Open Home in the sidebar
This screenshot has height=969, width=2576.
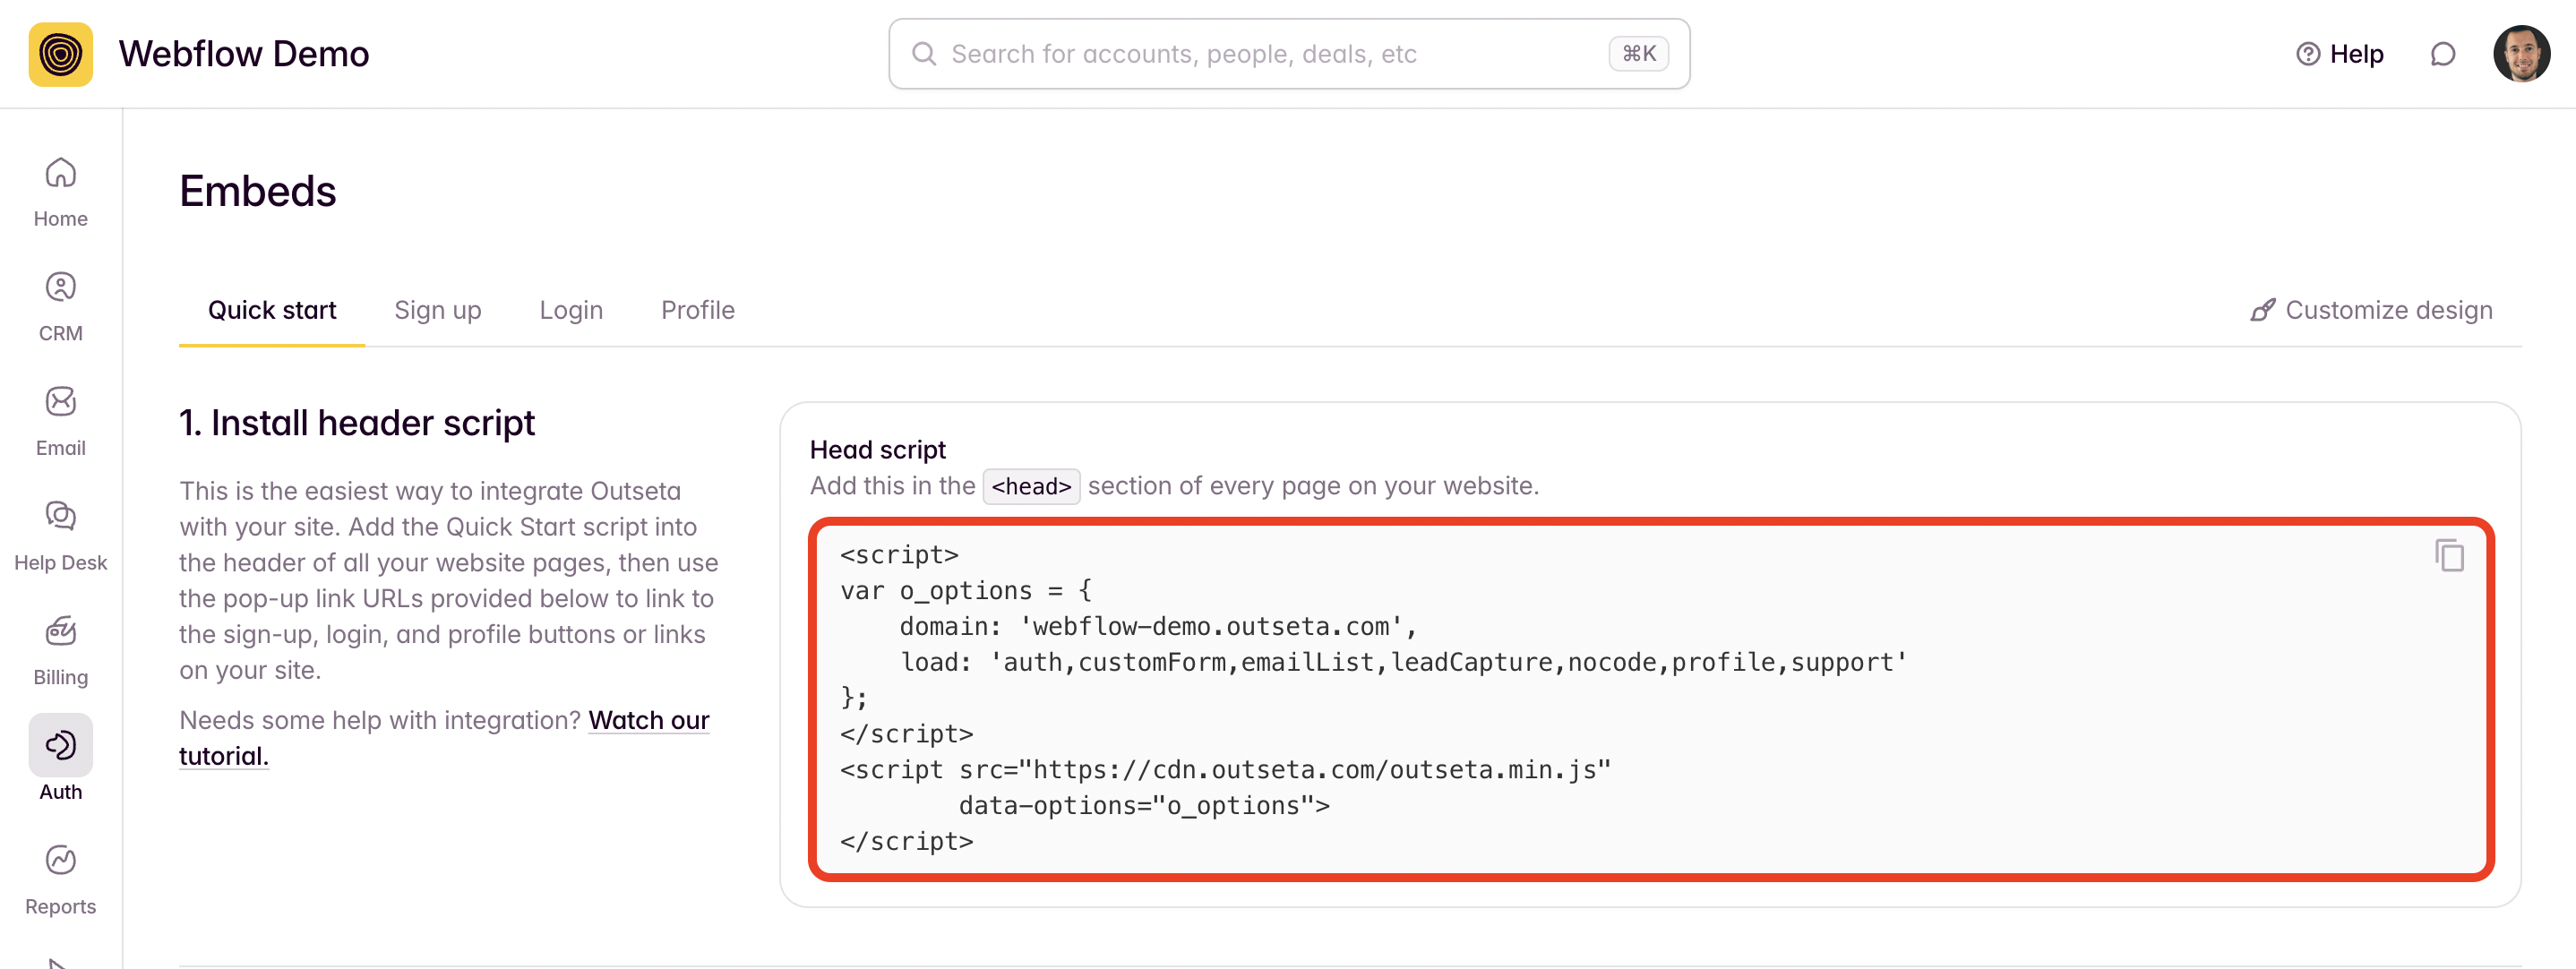click(60, 191)
